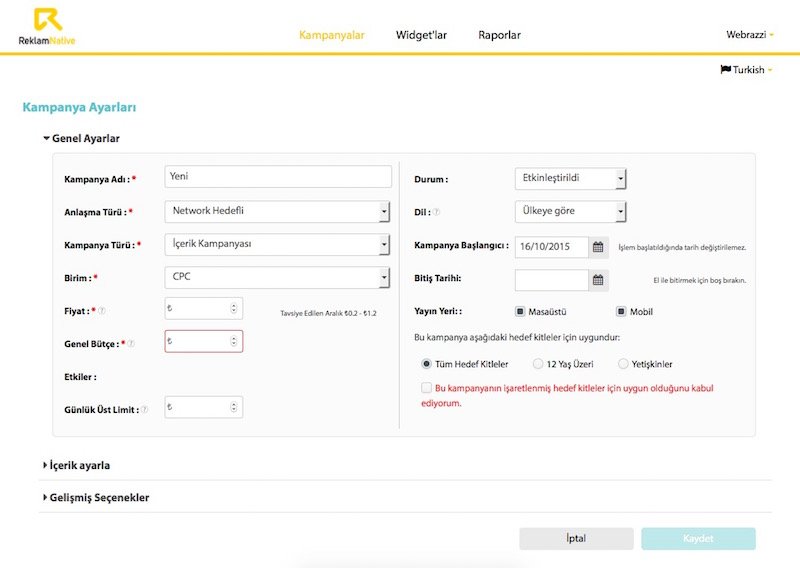This screenshot has width=800, height=568.
Task: Toggle the Mobil checkbox
Action: tap(621, 312)
